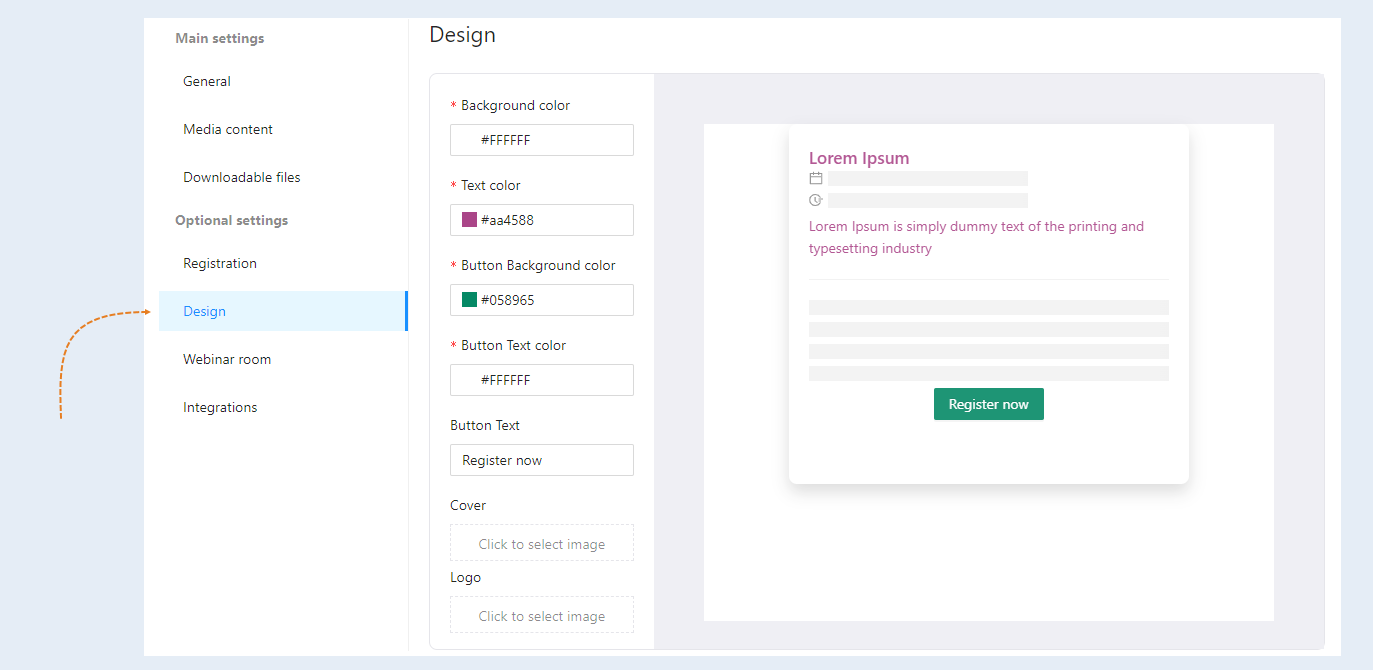
Task: Click the Background color input field
Action: [x=542, y=140]
